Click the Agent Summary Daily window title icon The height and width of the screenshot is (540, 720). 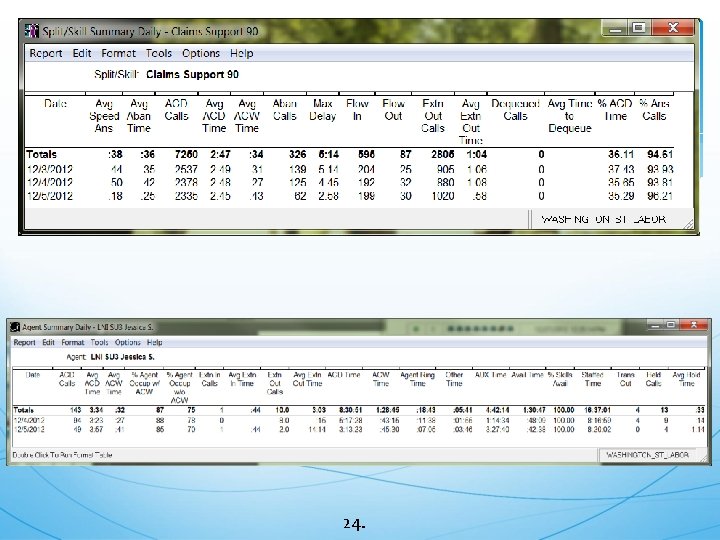click(15, 327)
